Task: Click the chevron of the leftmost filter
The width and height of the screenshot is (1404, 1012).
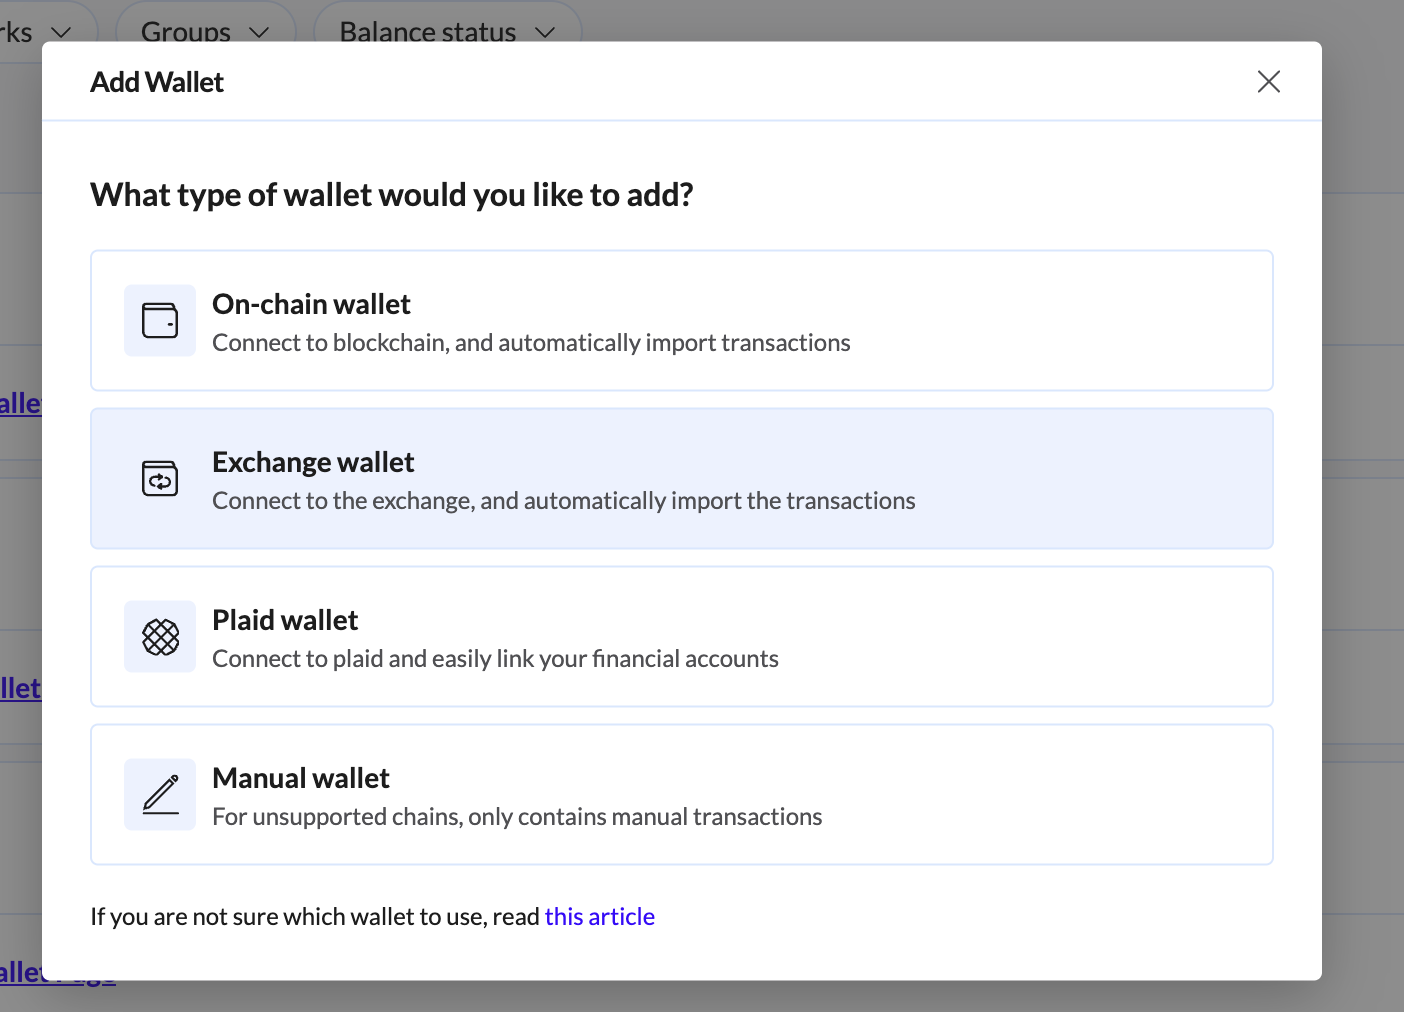Action: [x=61, y=32]
